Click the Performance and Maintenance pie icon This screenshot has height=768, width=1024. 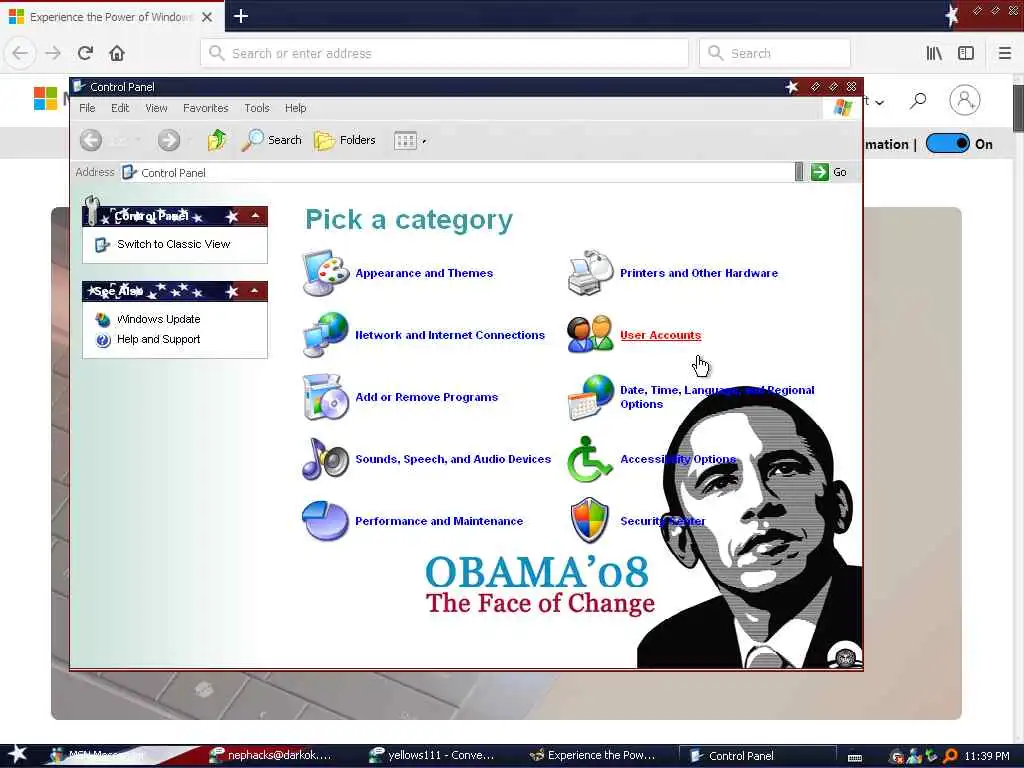(325, 520)
